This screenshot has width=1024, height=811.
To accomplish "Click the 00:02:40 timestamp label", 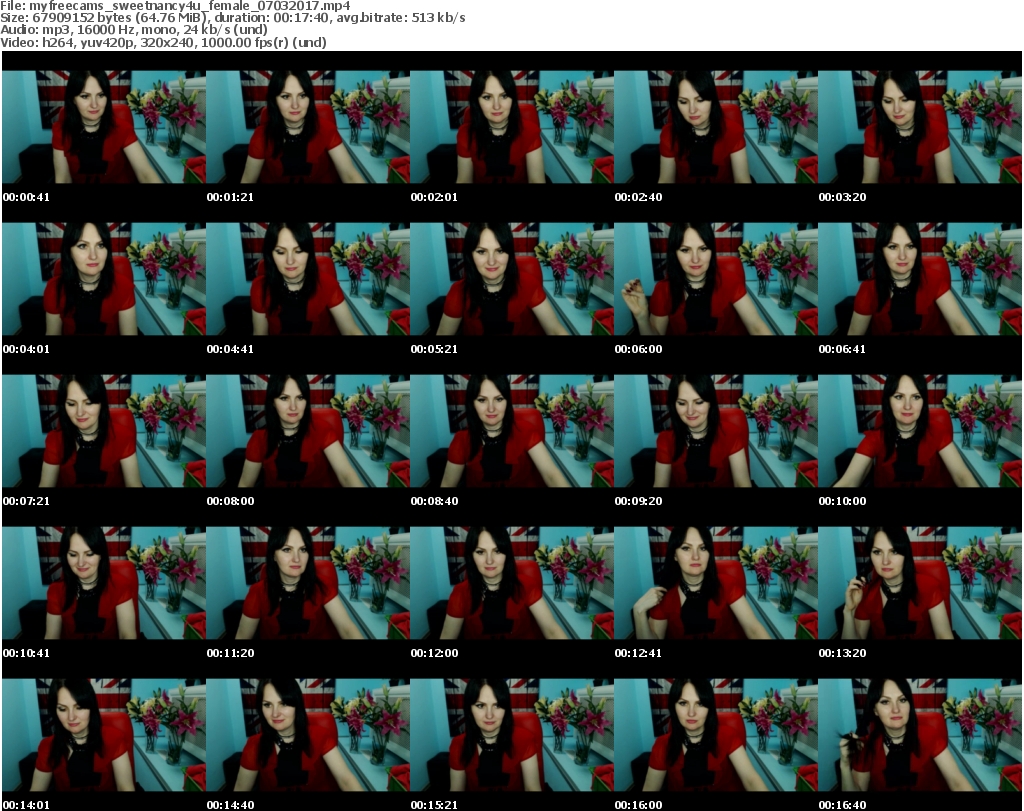I will coord(638,197).
